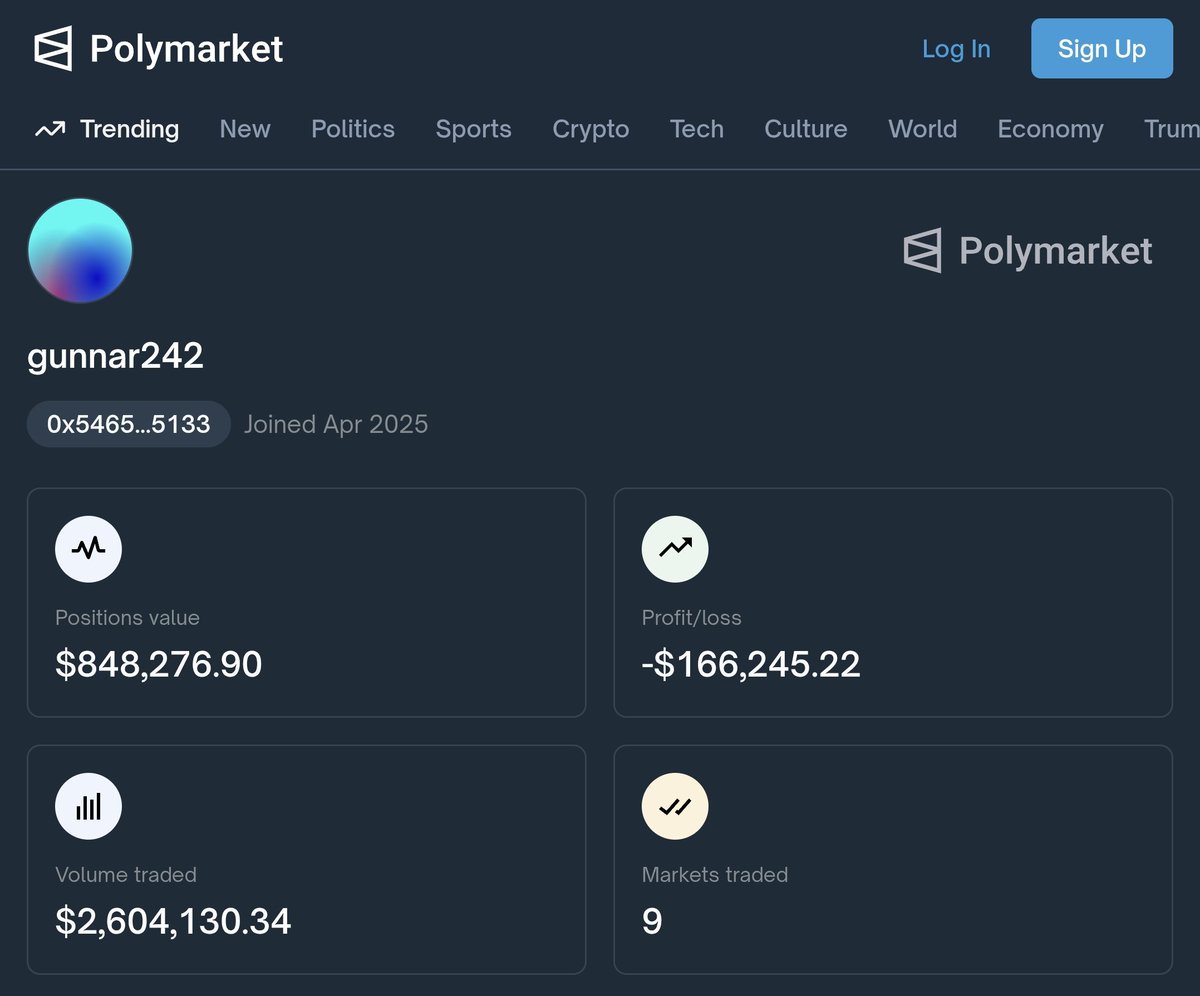1200x996 pixels.
Task: Switch to the New tab
Action: (x=245, y=129)
